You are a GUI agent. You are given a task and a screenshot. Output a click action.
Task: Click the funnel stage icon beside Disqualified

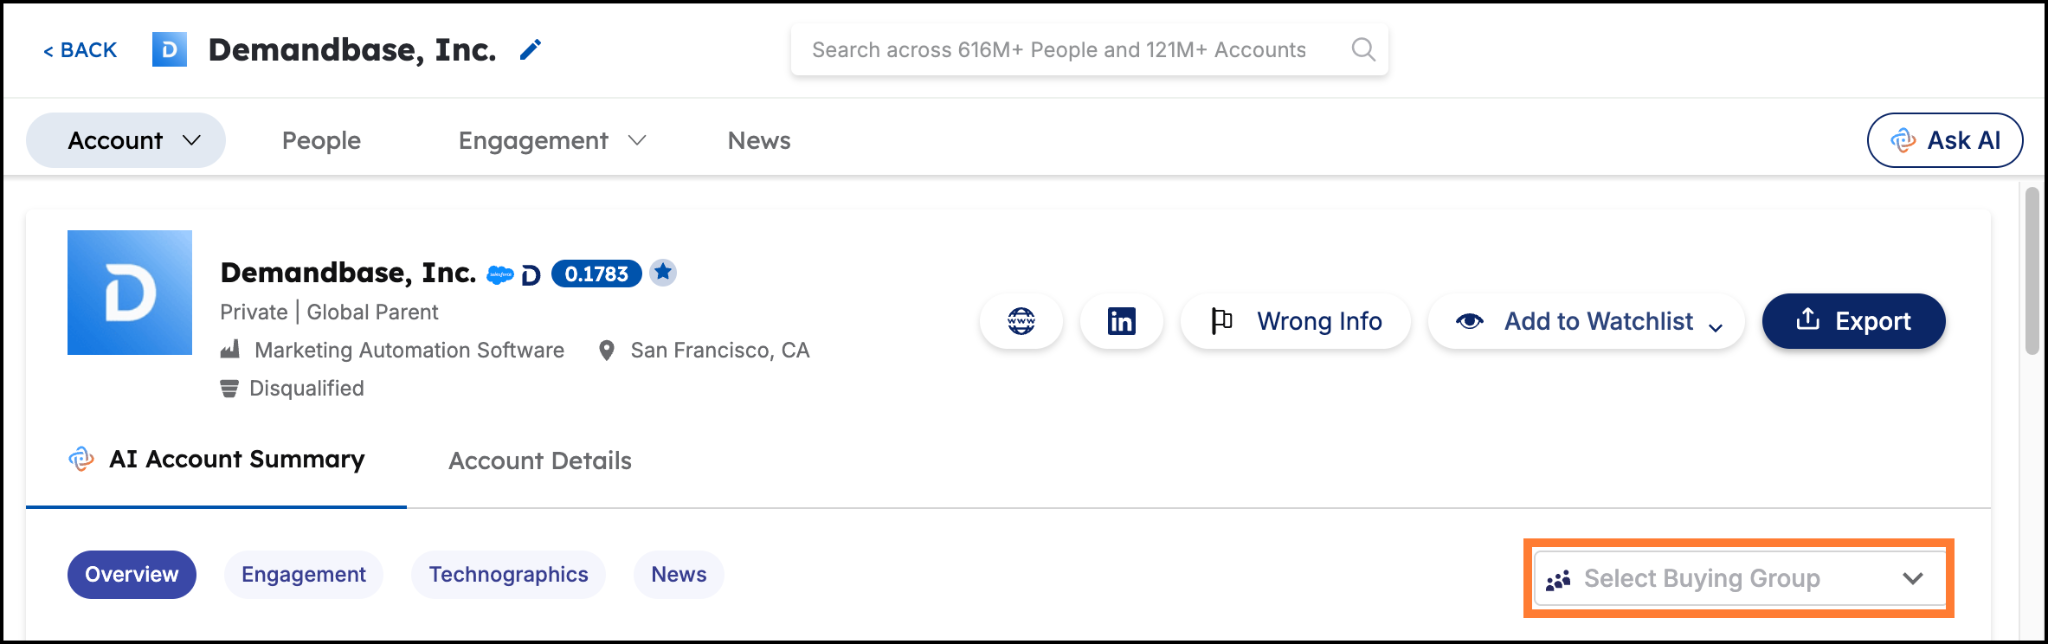pyautogui.click(x=229, y=388)
